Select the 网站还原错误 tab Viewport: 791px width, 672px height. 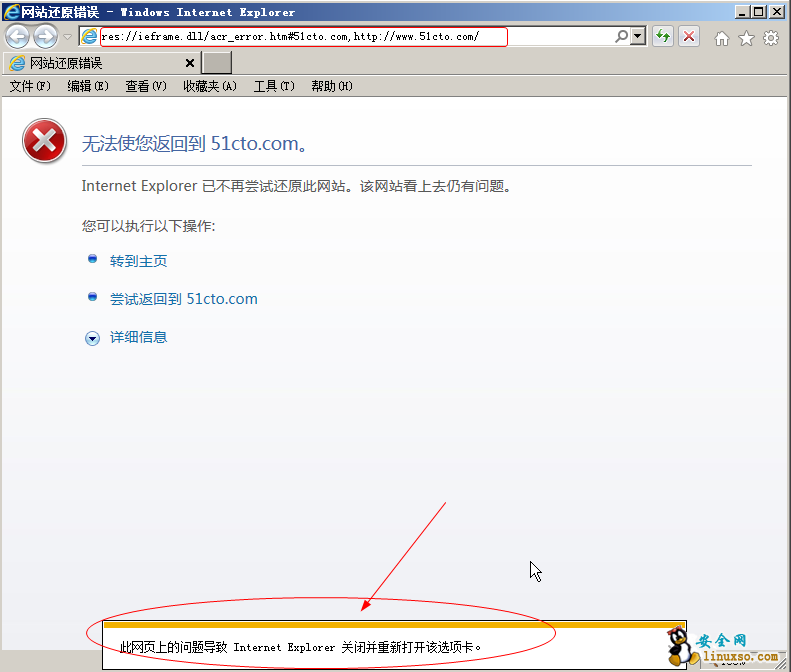pyautogui.click(x=101, y=63)
